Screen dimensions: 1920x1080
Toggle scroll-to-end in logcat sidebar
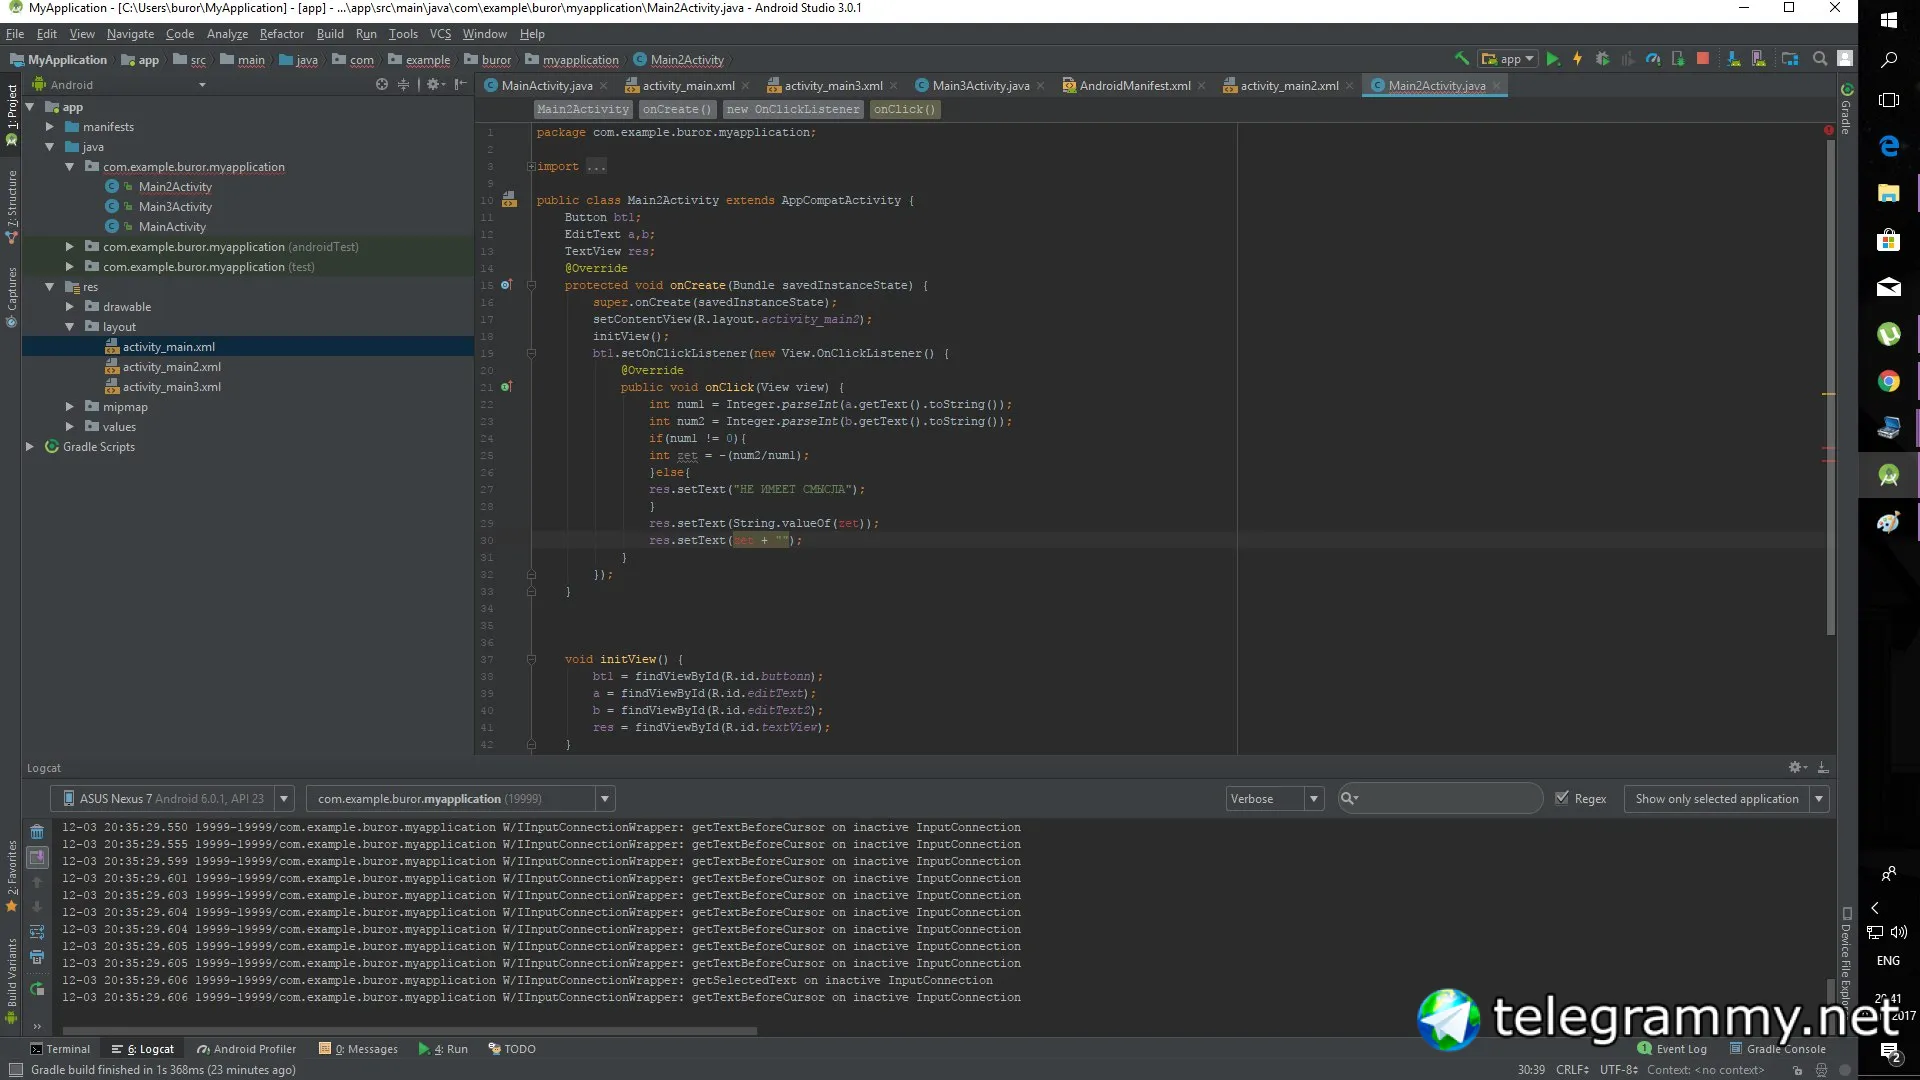pos(37,857)
